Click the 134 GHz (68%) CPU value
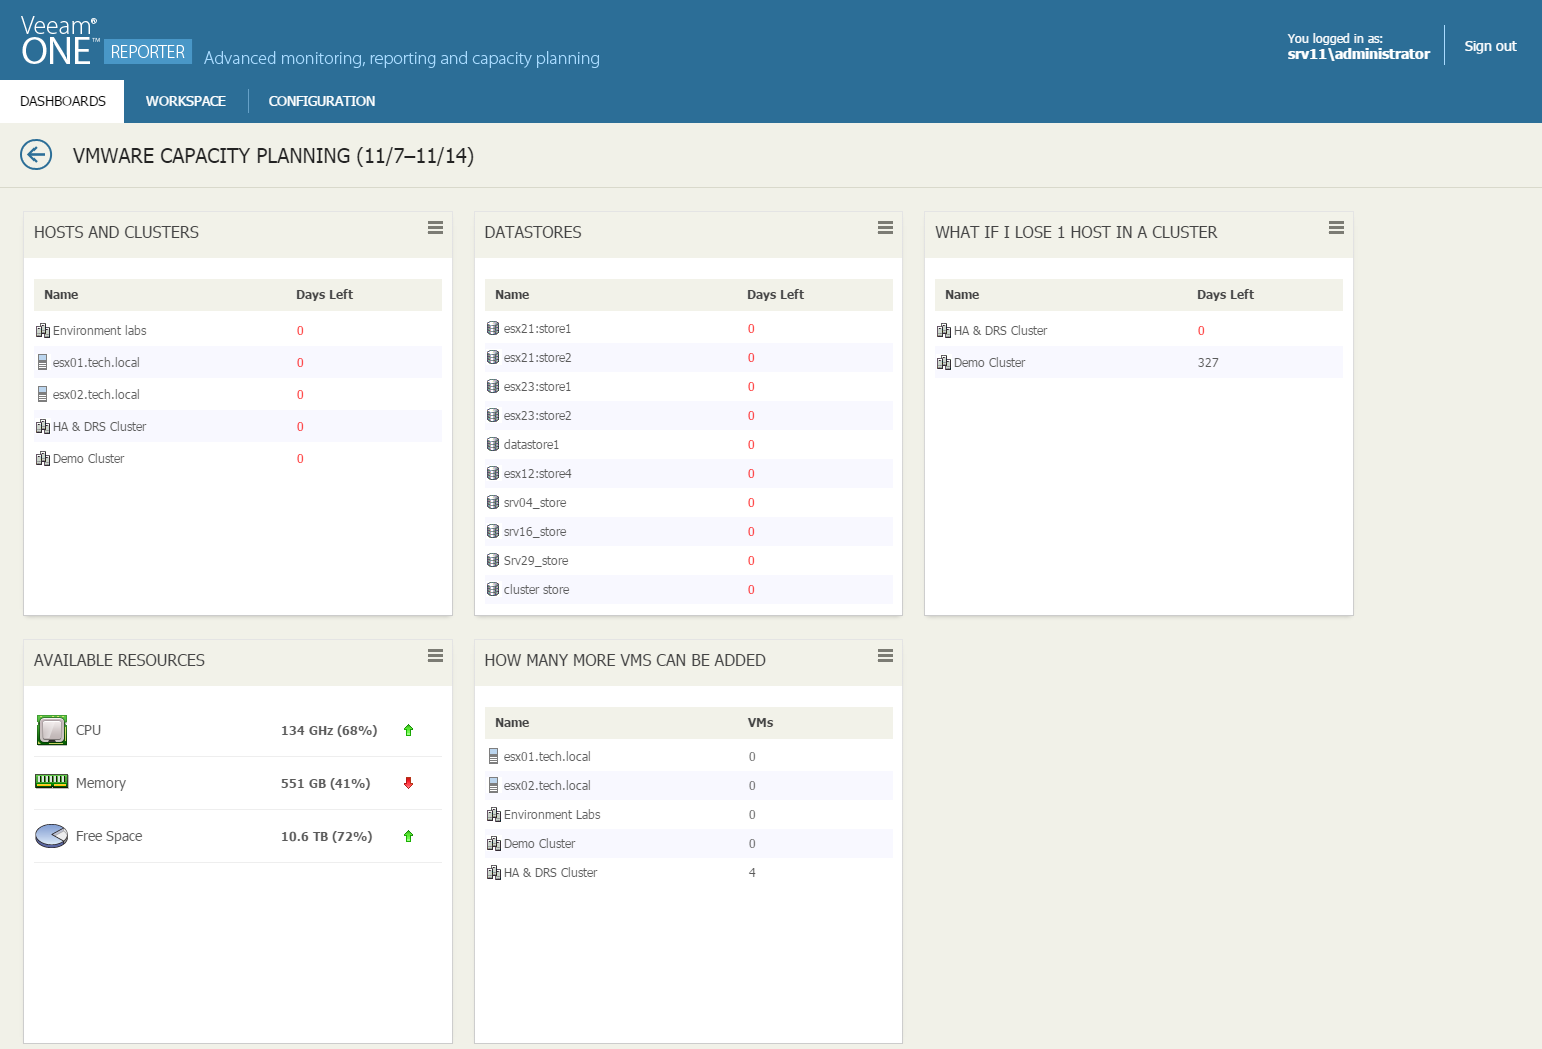 click(329, 730)
